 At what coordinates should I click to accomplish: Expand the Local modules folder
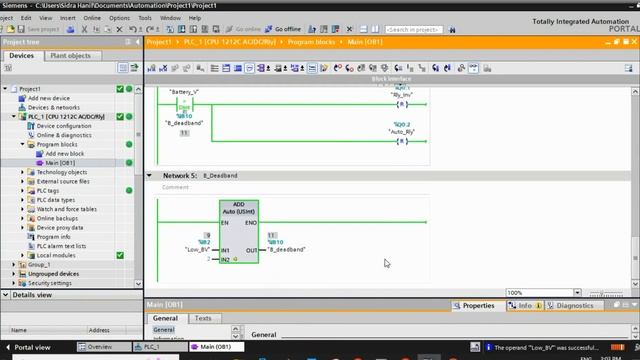22,255
